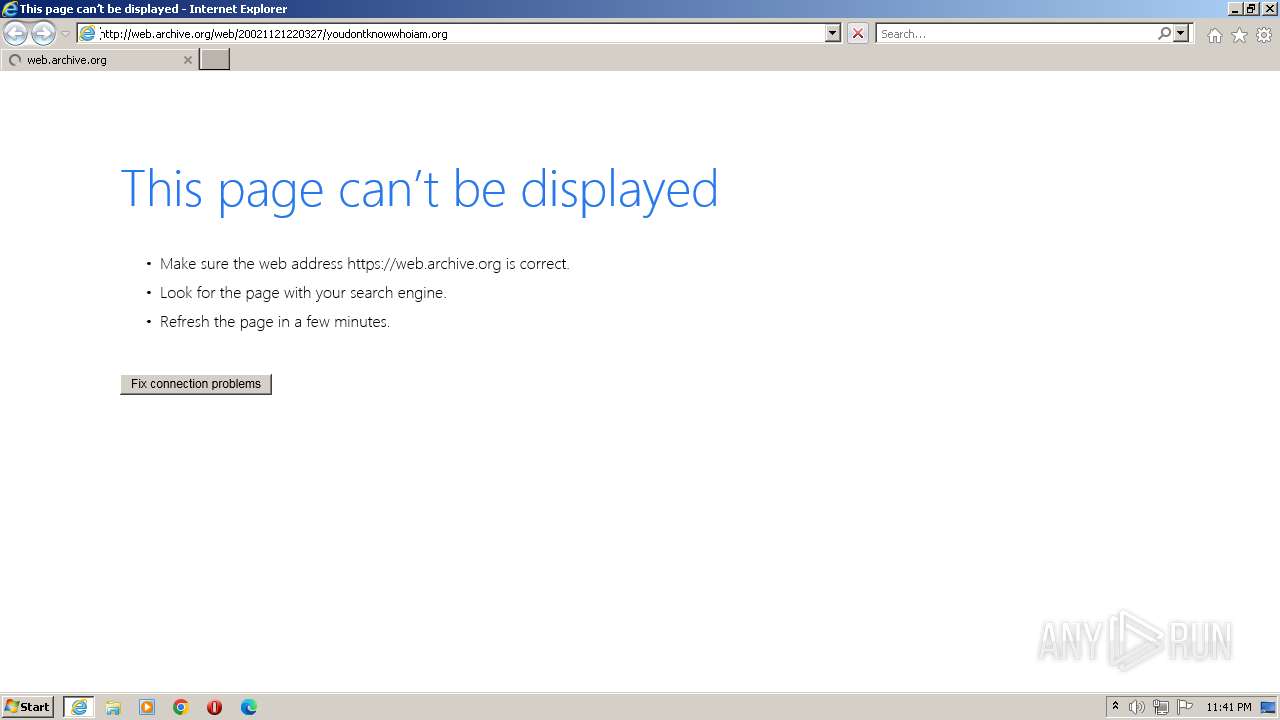1280x720 pixels.
Task: Open the Windows Start menu
Action: tap(28, 707)
